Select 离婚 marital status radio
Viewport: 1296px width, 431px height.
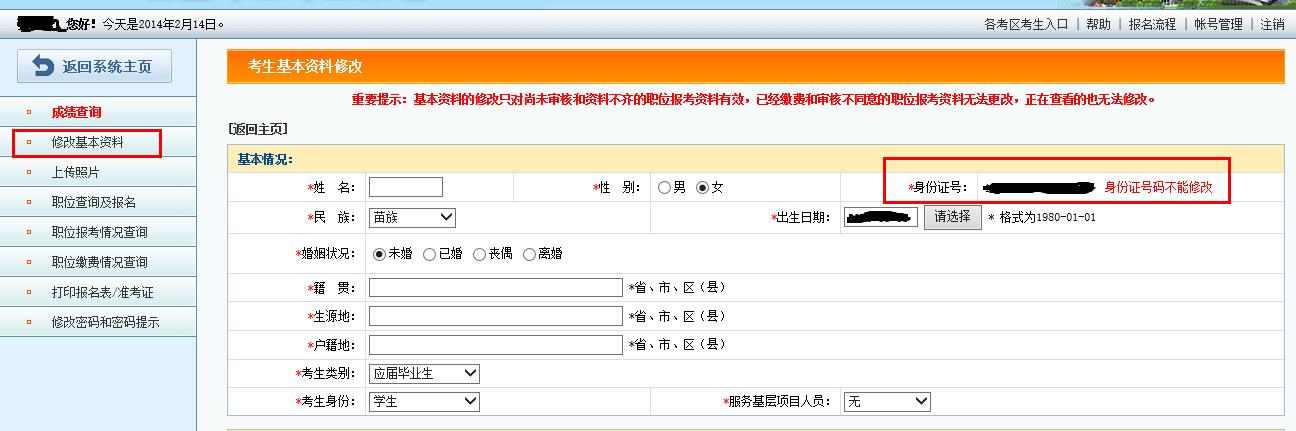(529, 254)
